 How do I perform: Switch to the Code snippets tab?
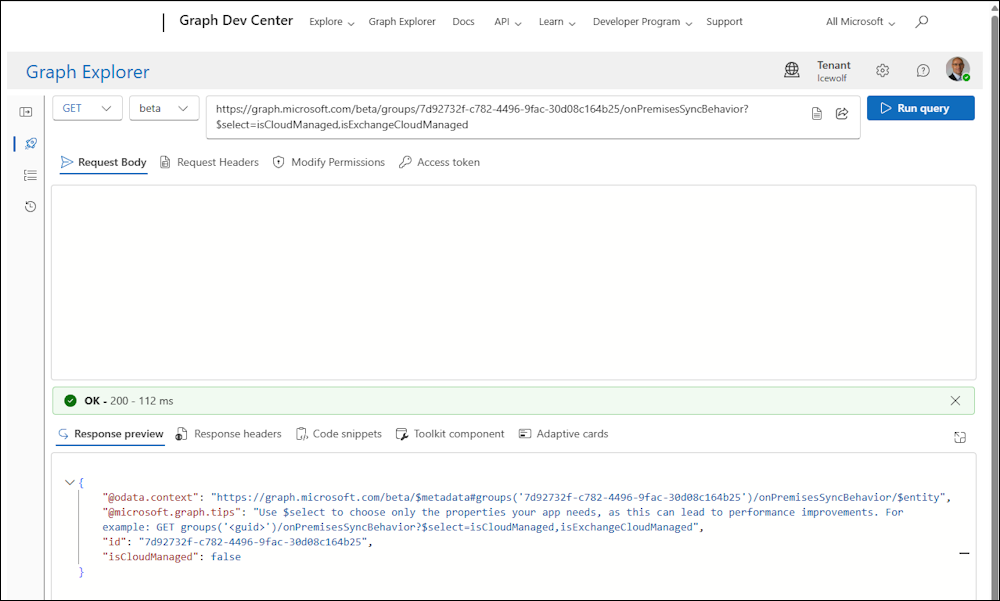coord(339,434)
